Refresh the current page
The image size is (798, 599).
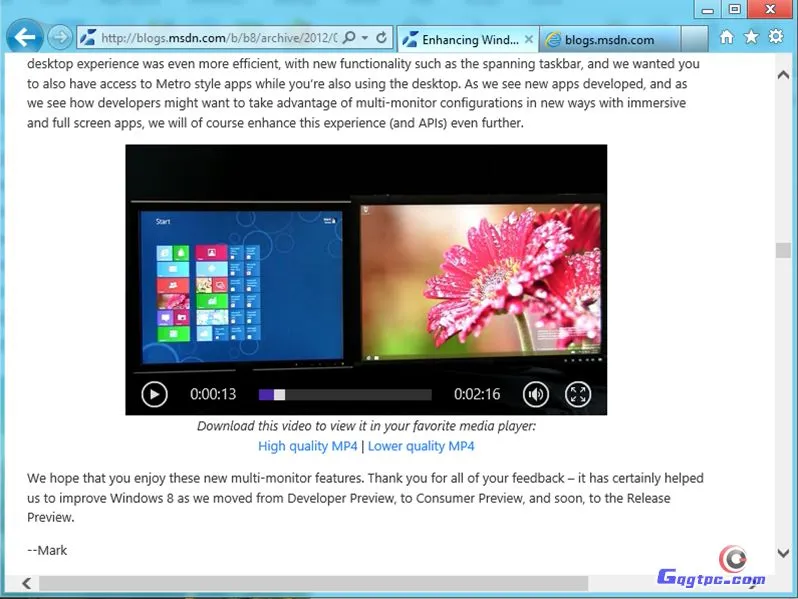click(382, 38)
